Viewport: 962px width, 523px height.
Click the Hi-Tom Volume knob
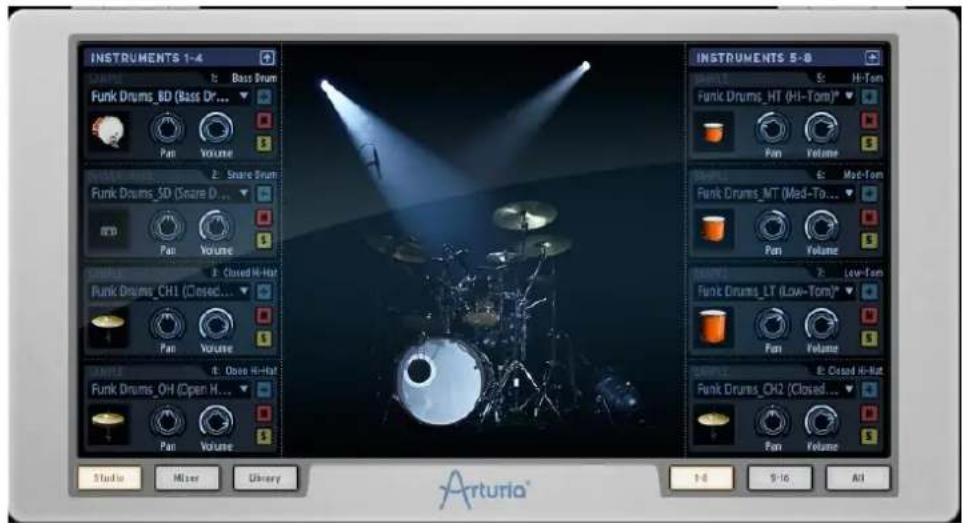pyautogui.click(x=822, y=128)
